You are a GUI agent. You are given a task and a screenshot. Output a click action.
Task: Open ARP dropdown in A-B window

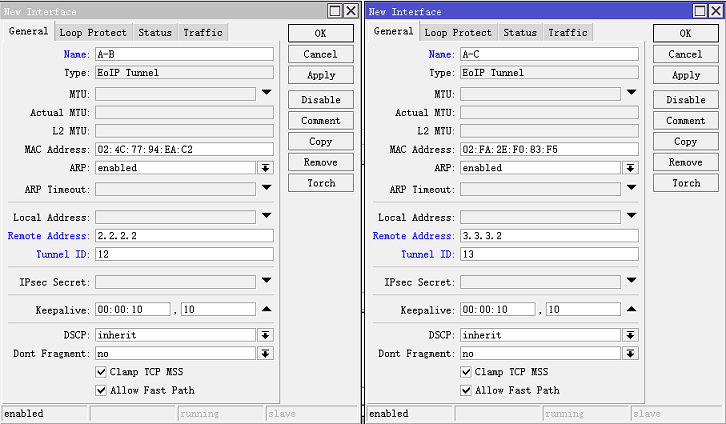coord(266,168)
